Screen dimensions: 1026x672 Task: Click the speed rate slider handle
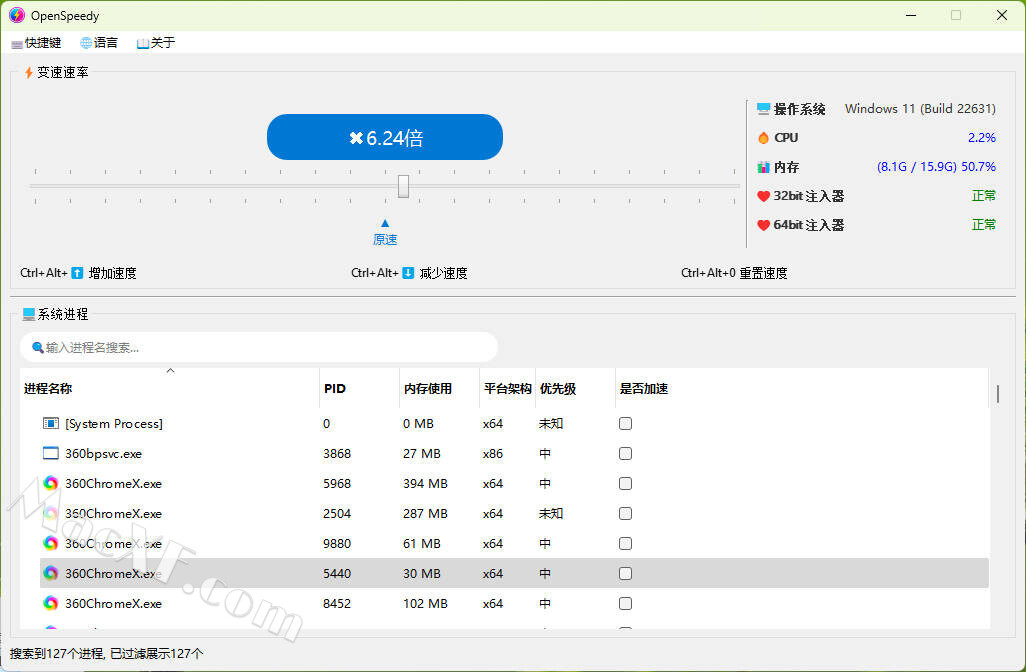(403, 186)
